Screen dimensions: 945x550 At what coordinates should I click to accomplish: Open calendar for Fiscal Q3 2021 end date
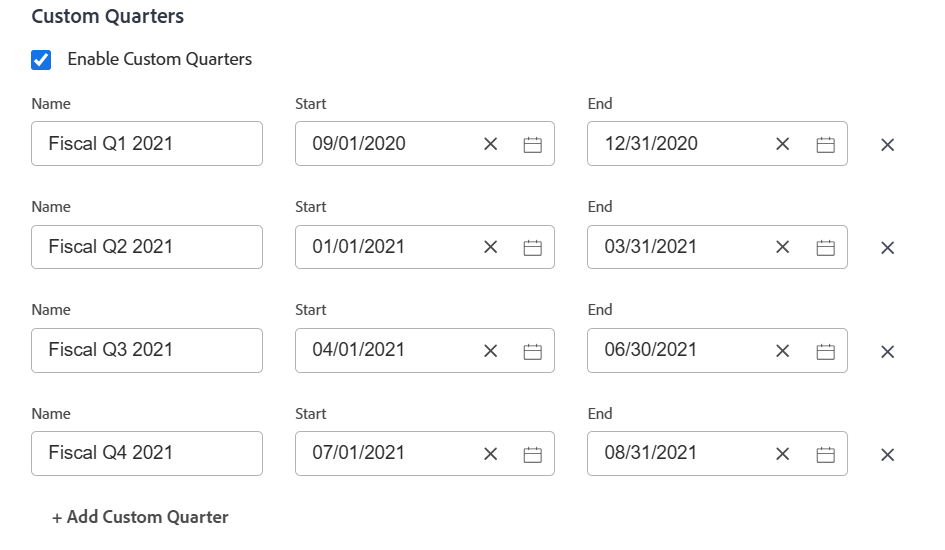(x=825, y=351)
